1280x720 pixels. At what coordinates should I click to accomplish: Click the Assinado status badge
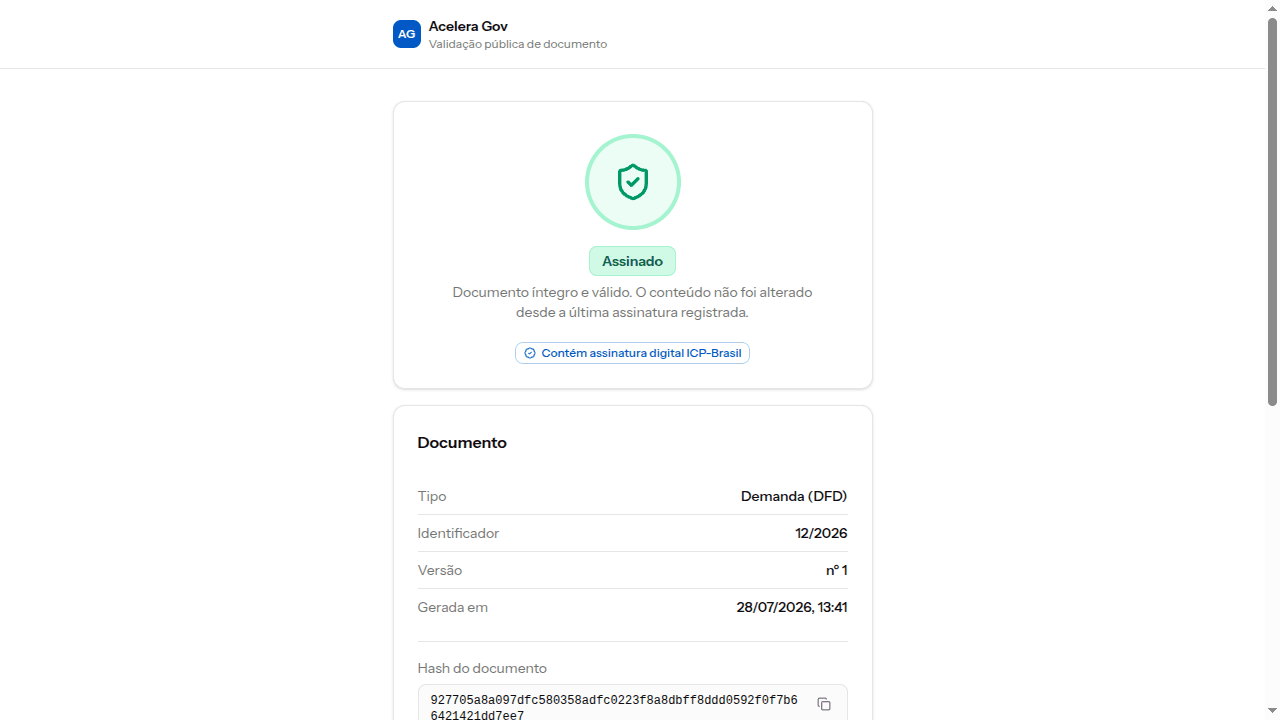[x=632, y=261]
